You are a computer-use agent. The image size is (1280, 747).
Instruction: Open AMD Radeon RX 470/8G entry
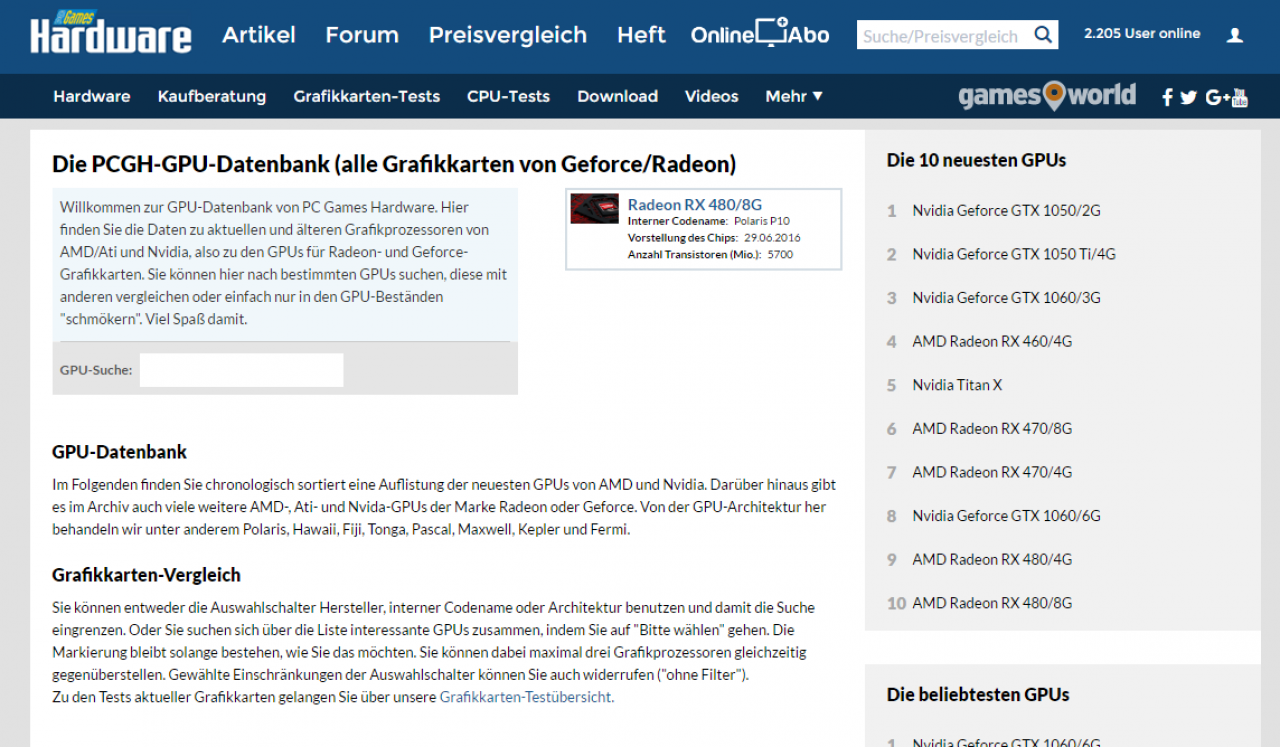click(992, 428)
